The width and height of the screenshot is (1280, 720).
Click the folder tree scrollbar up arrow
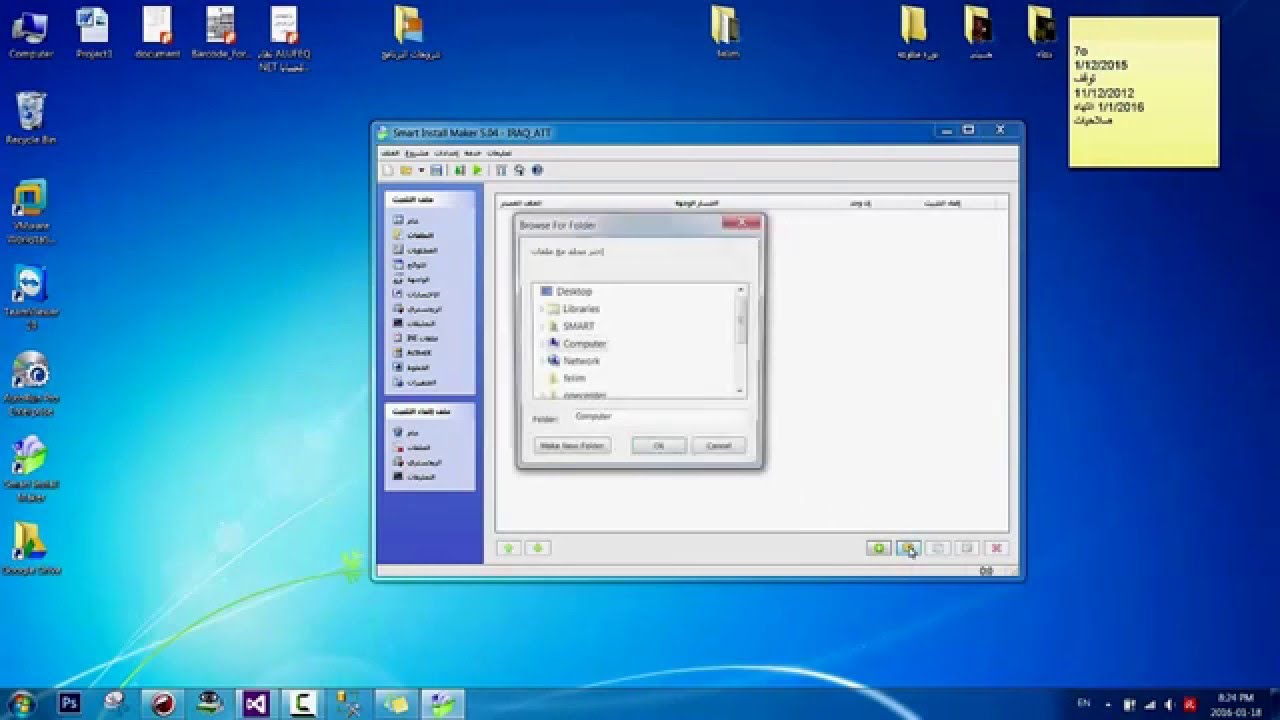[742, 290]
